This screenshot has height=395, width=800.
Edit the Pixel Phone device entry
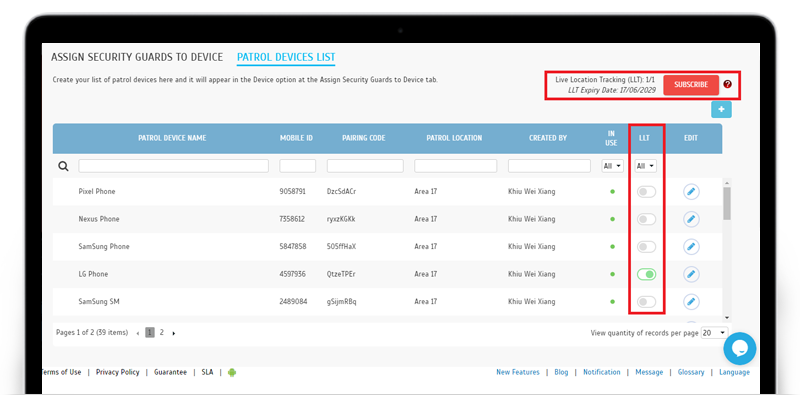[x=691, y=192]
